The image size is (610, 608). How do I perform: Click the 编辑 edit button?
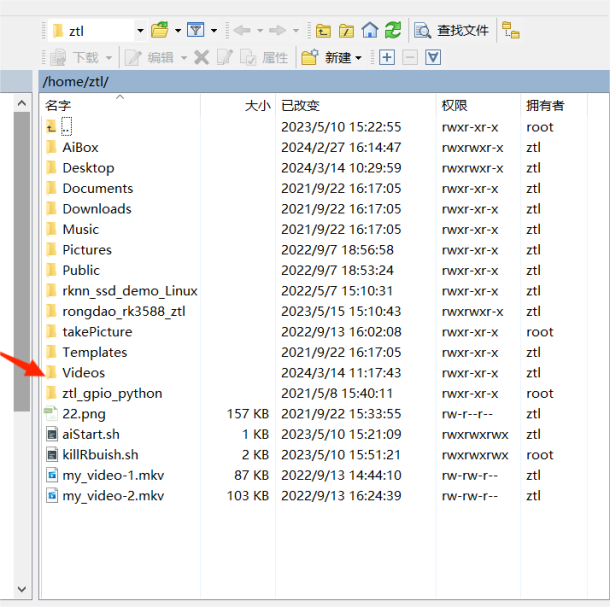[149, 58]
